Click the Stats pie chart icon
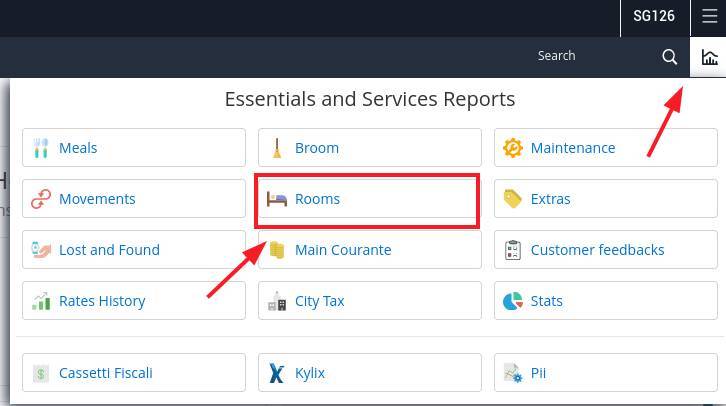Screen dimensions: 726x406 click(x=513, y=301)
